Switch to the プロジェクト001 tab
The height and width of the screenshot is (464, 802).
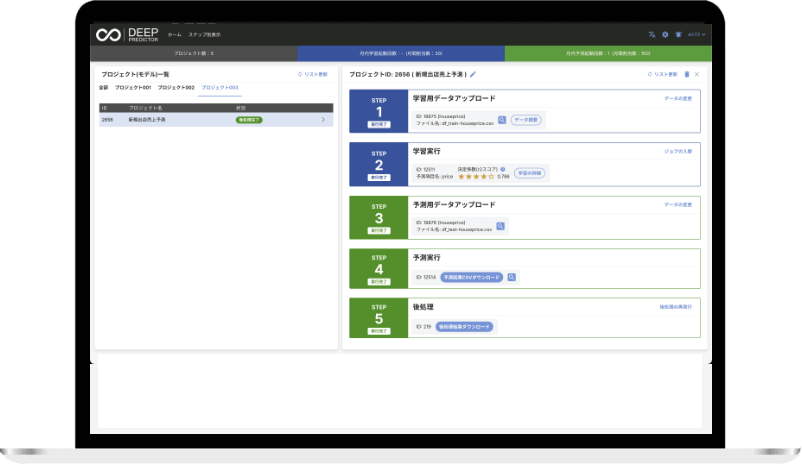point(133,89)
